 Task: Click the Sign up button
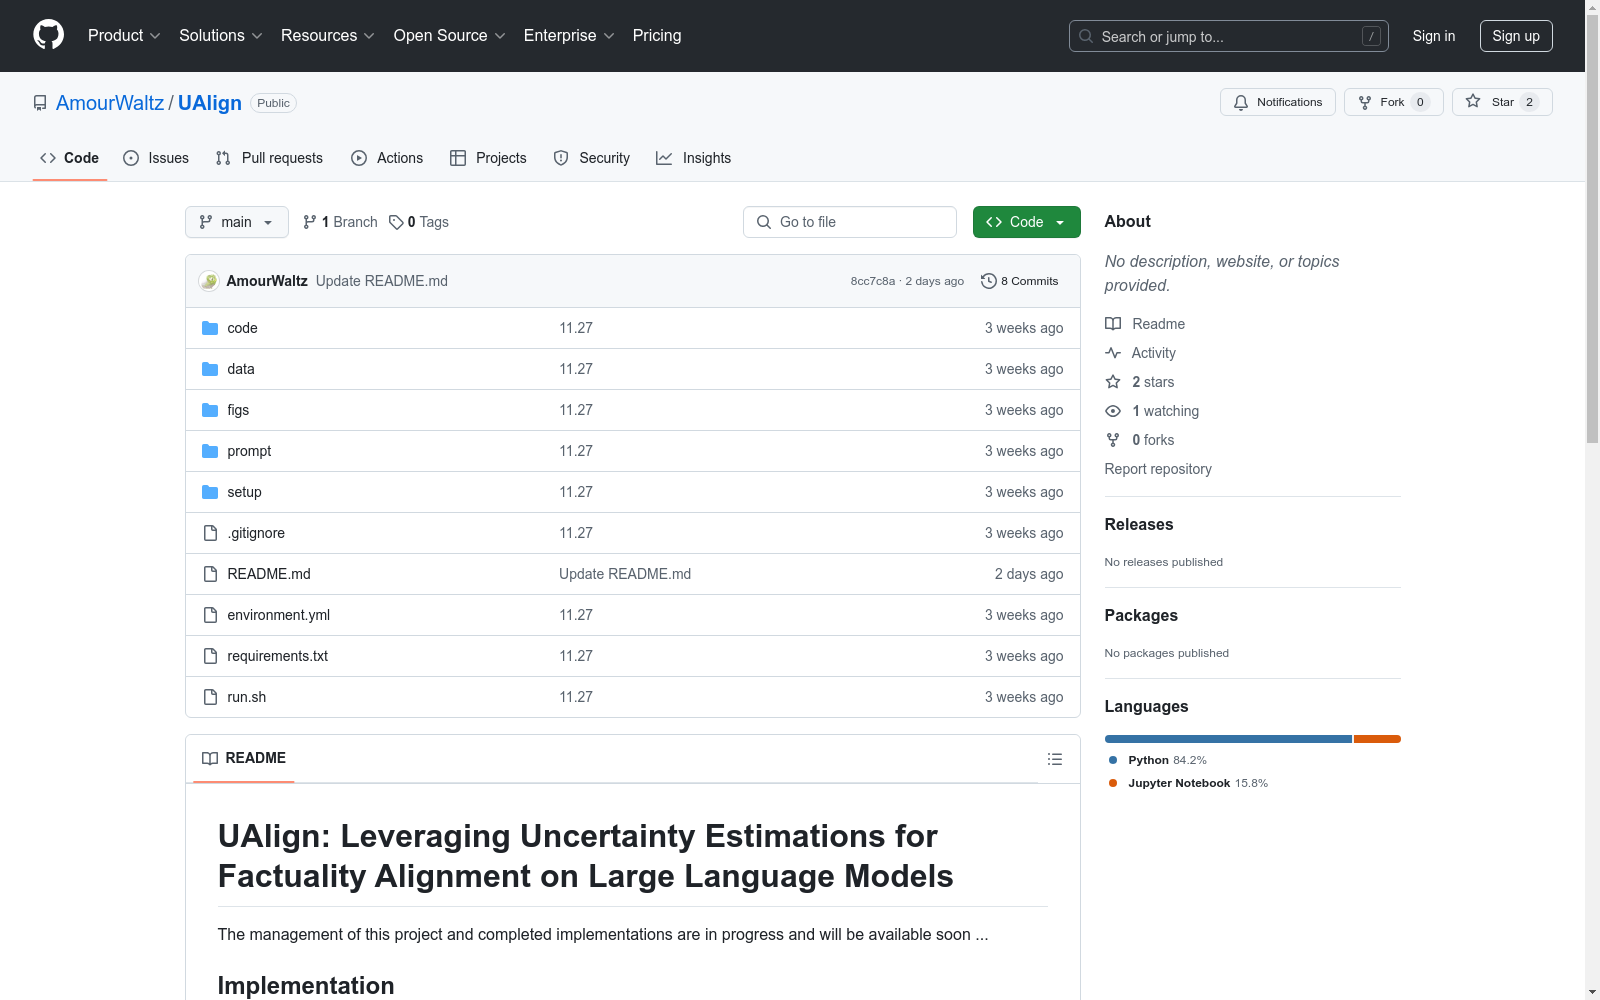1516,36
